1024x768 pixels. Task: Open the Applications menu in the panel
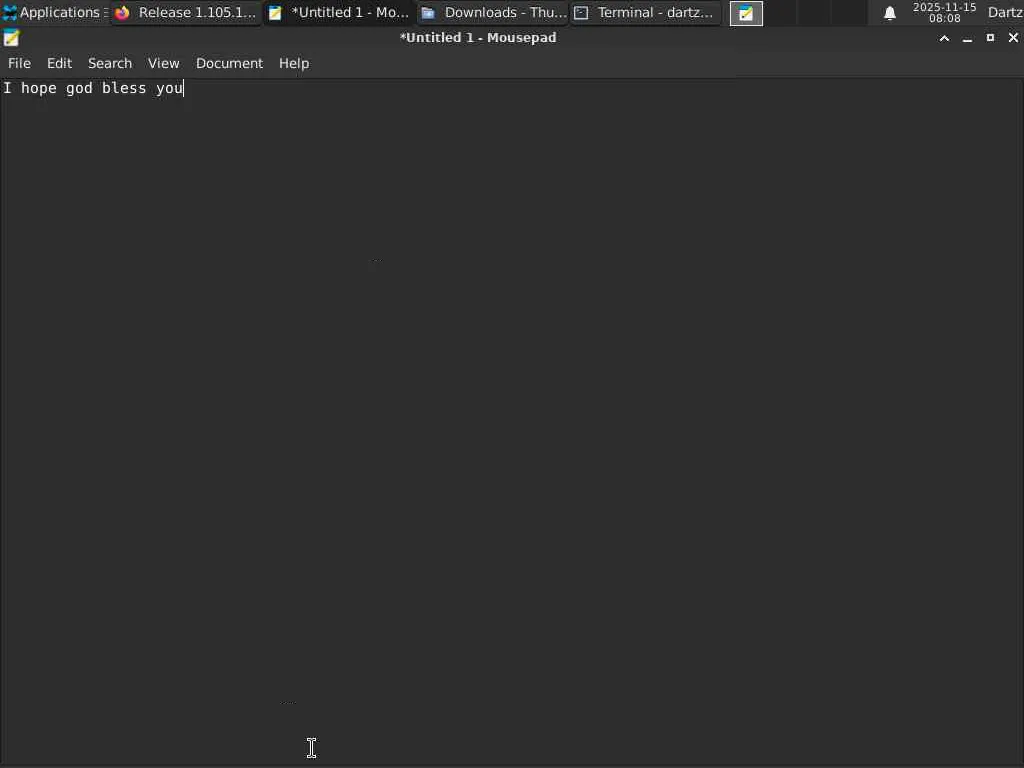(x=55, y=12)
